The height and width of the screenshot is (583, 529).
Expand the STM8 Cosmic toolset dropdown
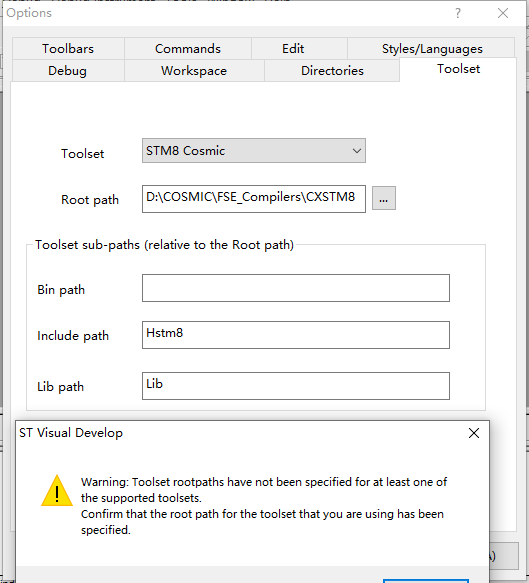(254, 151)
